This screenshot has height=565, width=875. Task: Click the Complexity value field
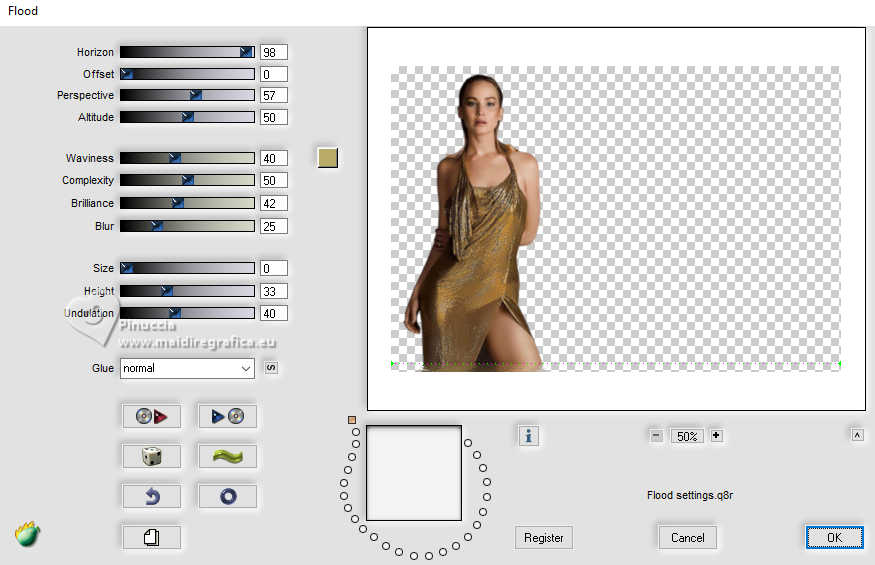[274, 180]
